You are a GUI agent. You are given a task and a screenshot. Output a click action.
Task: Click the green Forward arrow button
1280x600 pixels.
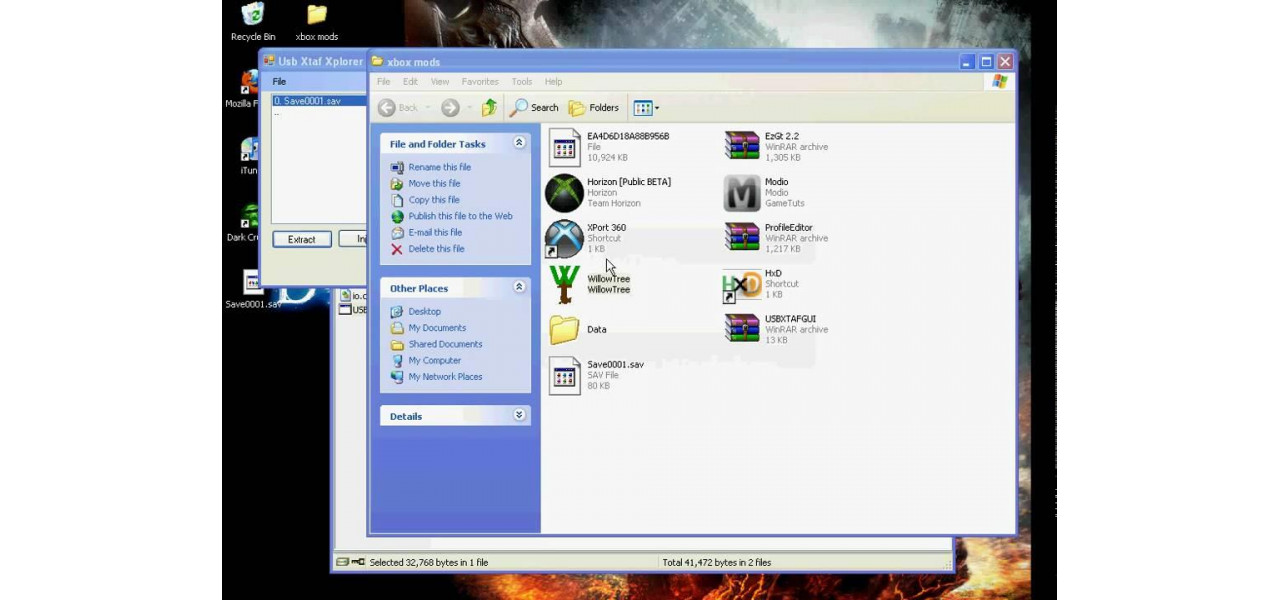pyautogui.click(x=450, y=108)
